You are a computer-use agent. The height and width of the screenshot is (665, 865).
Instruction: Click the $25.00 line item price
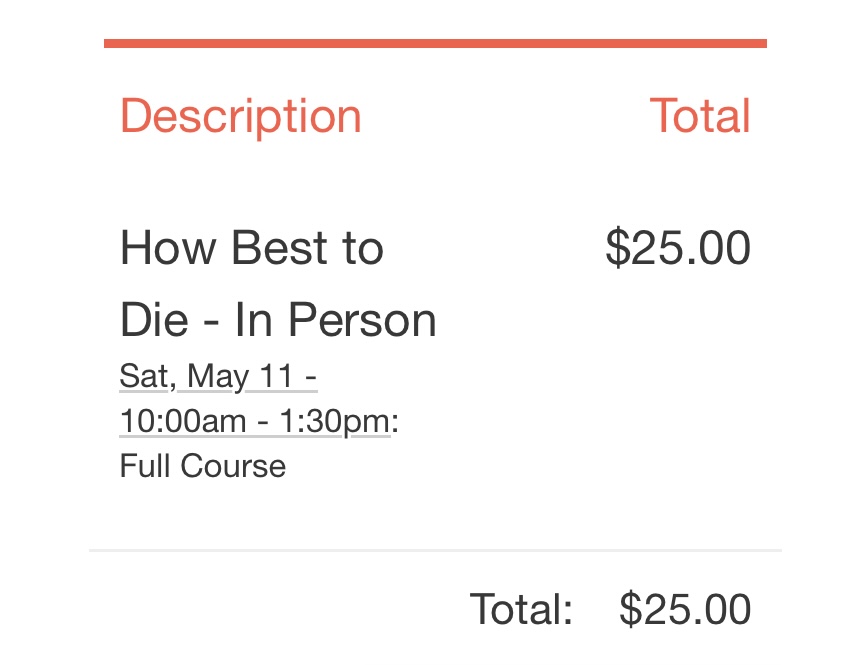[x=677, y=248]
